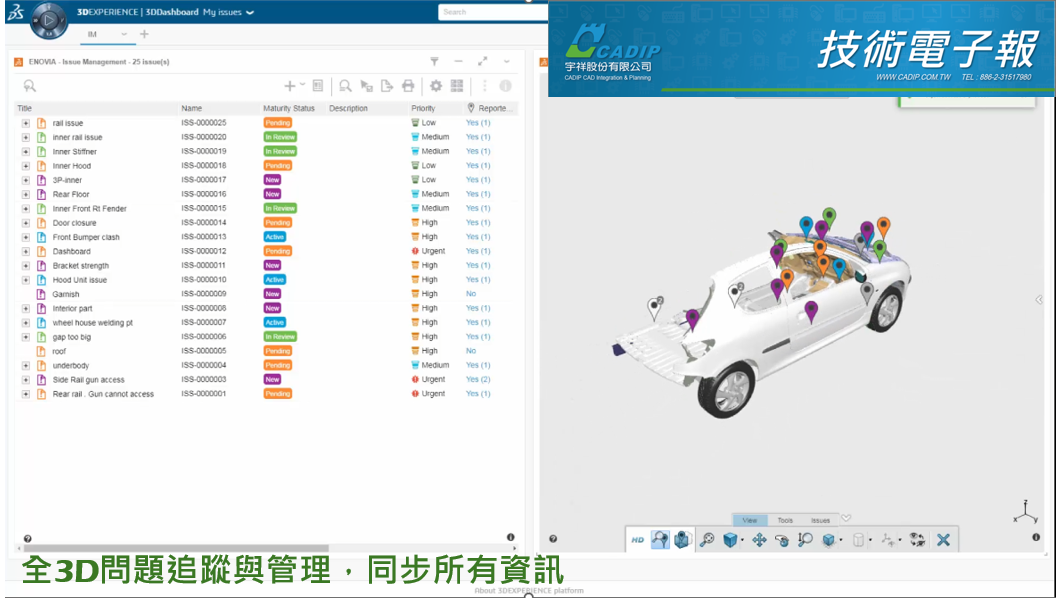Viewport: 1056px width, 610px height.
Task: Open the view cube dropdown arrow
Action: click(x=742, y=540)
